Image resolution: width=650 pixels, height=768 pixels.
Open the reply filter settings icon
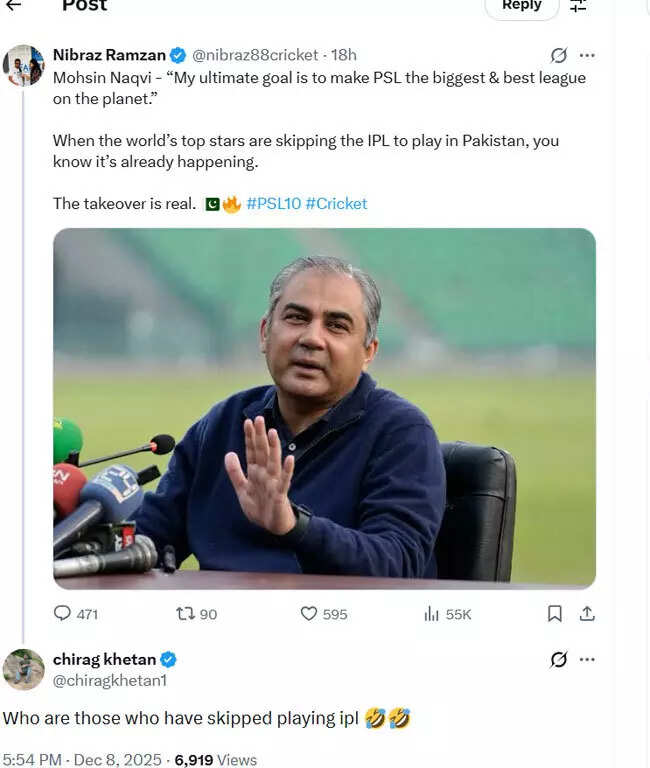(x=578, y=5)
